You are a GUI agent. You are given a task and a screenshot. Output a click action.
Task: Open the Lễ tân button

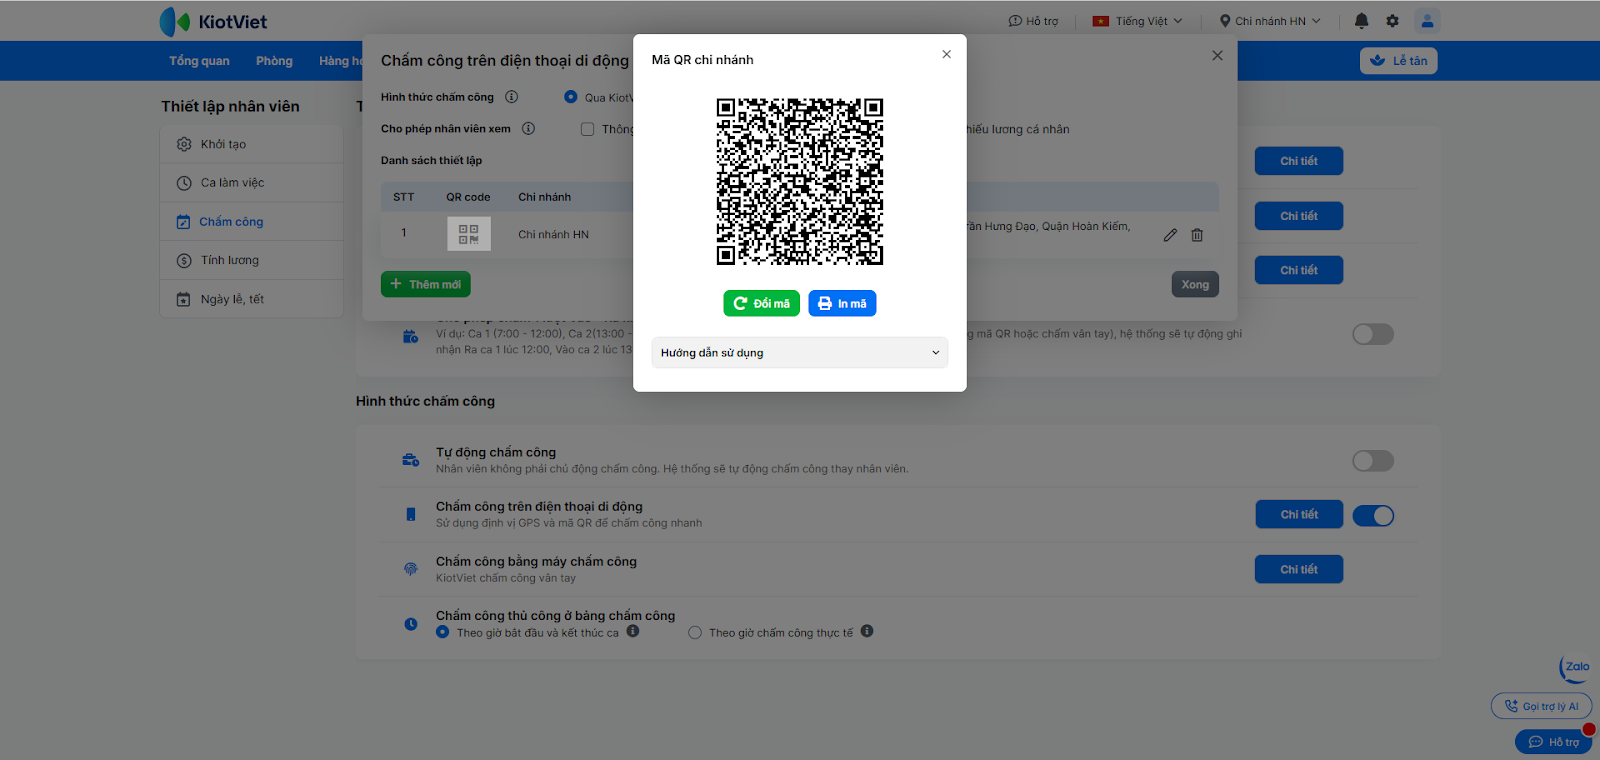coord(1398,61)
